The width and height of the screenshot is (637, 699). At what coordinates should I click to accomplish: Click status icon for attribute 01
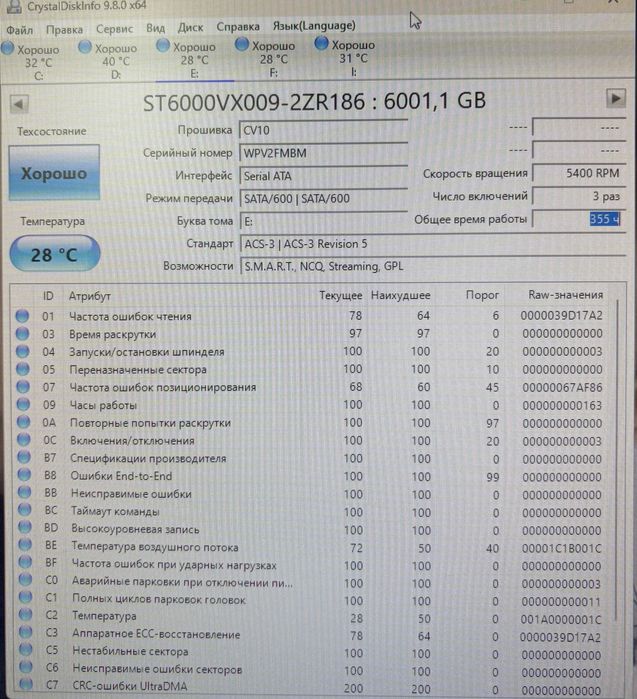22,316
